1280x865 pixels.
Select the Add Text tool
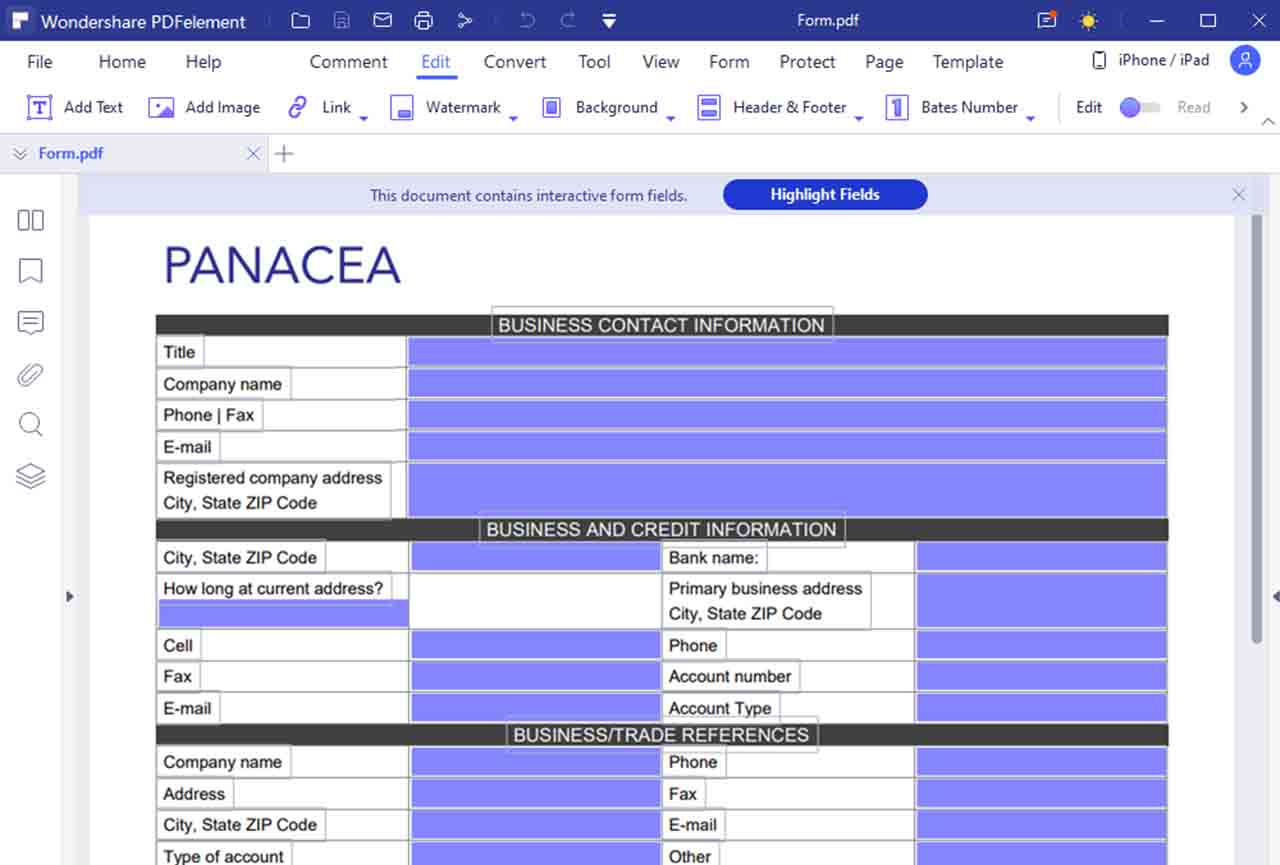75,107
